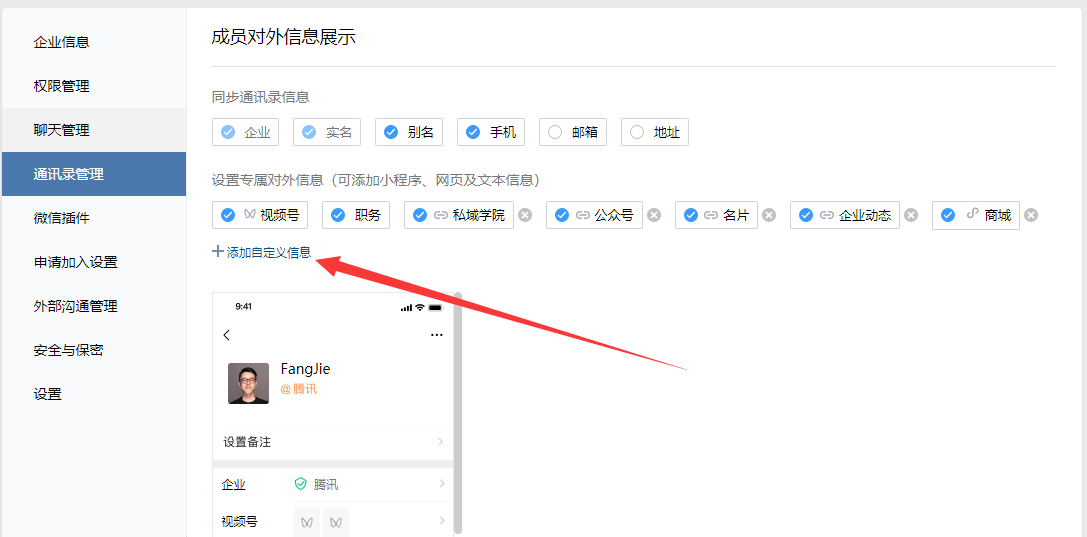This screenshot has height=537, width=1087.
Task: Uncheck the 视频号 checkbox
Action: (x=227, y=215)
